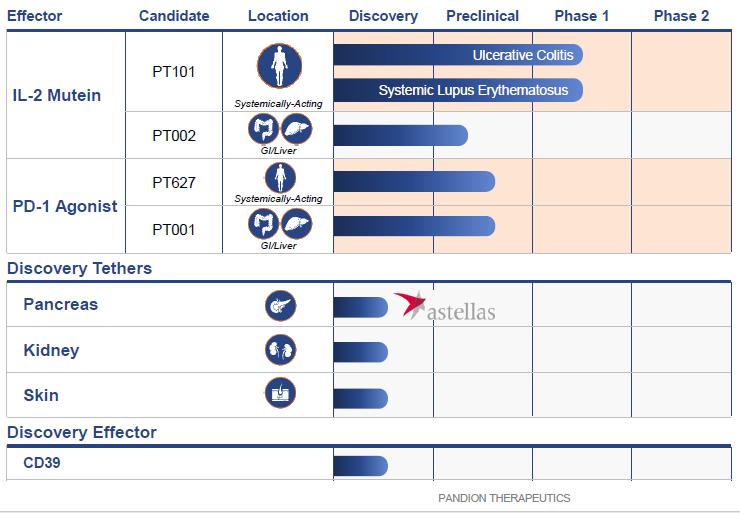Click the Kidney organ icon
Image resolution: width=740 pixels, height=513 pixels.
pyautogui.click(x=280, y=350)
